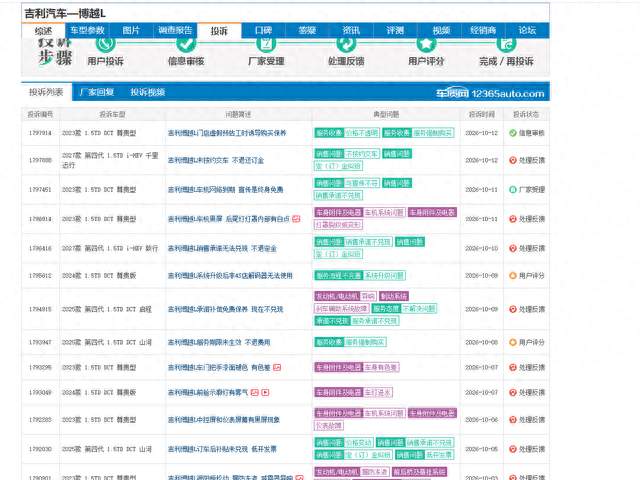Screen dimensions: 640x480
Task: Click orange 用户评分 icon in 解码器无法使用 row
Action: pyautogui.click(x=513, y=276)
